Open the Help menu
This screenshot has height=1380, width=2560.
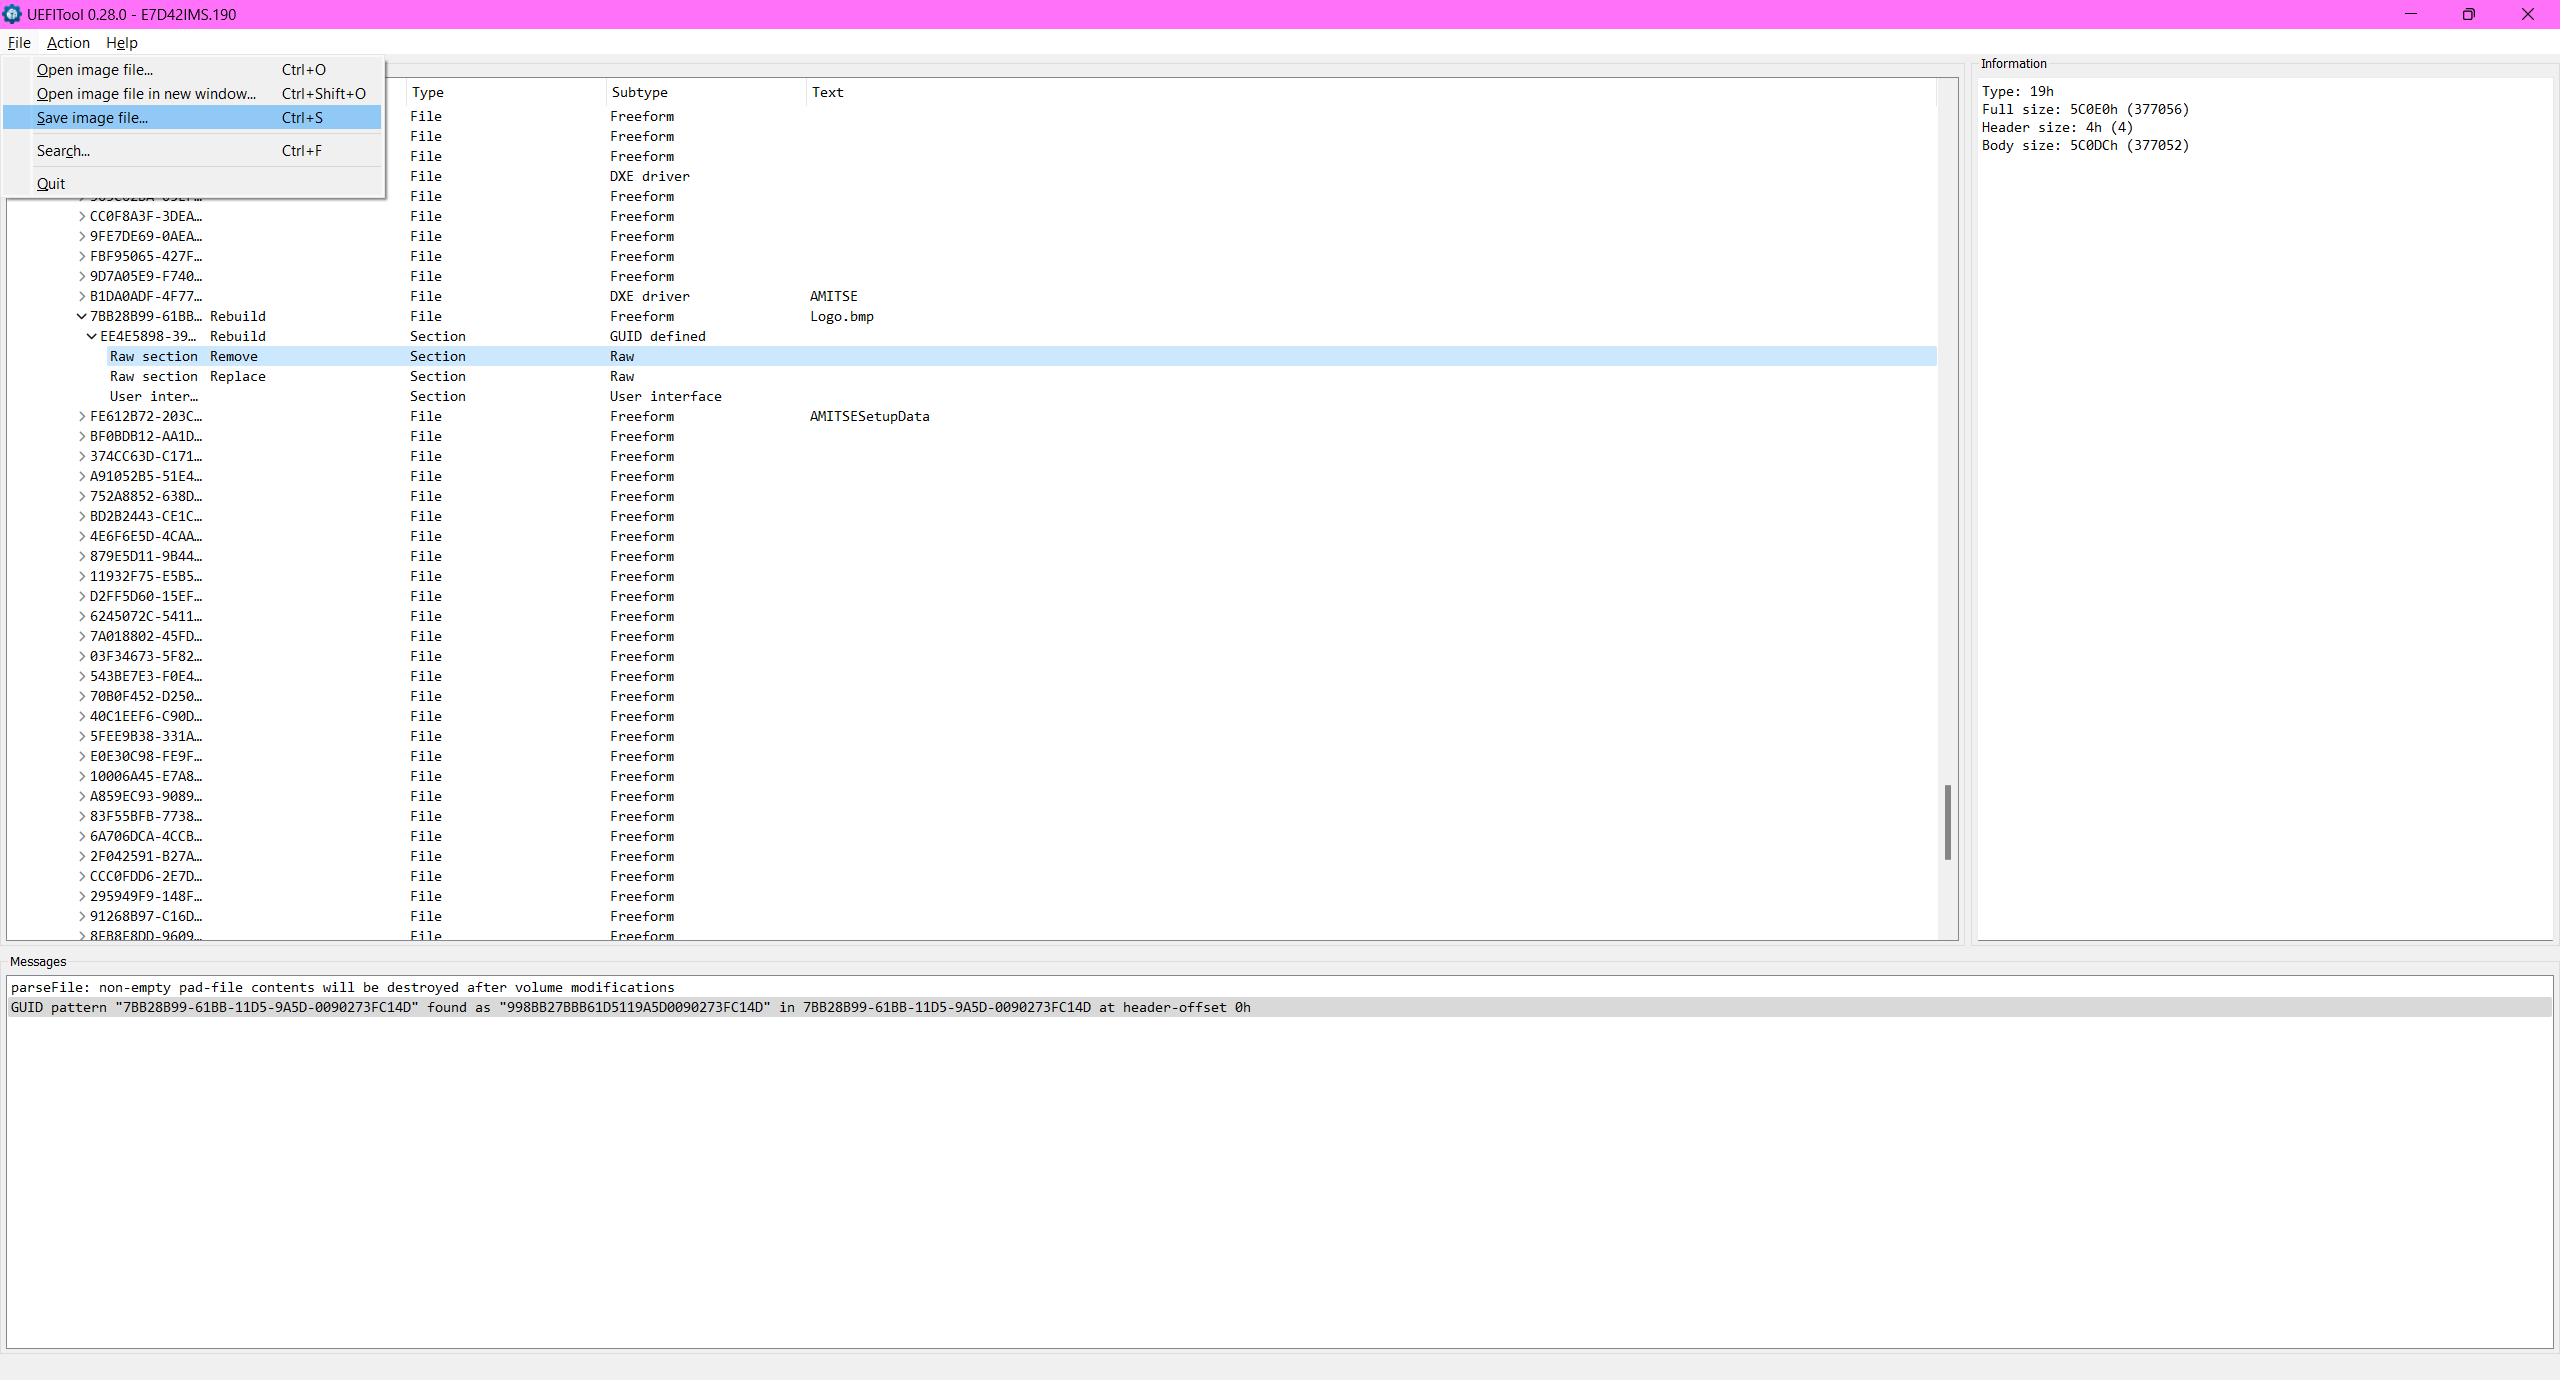click(x=121, y=43)
